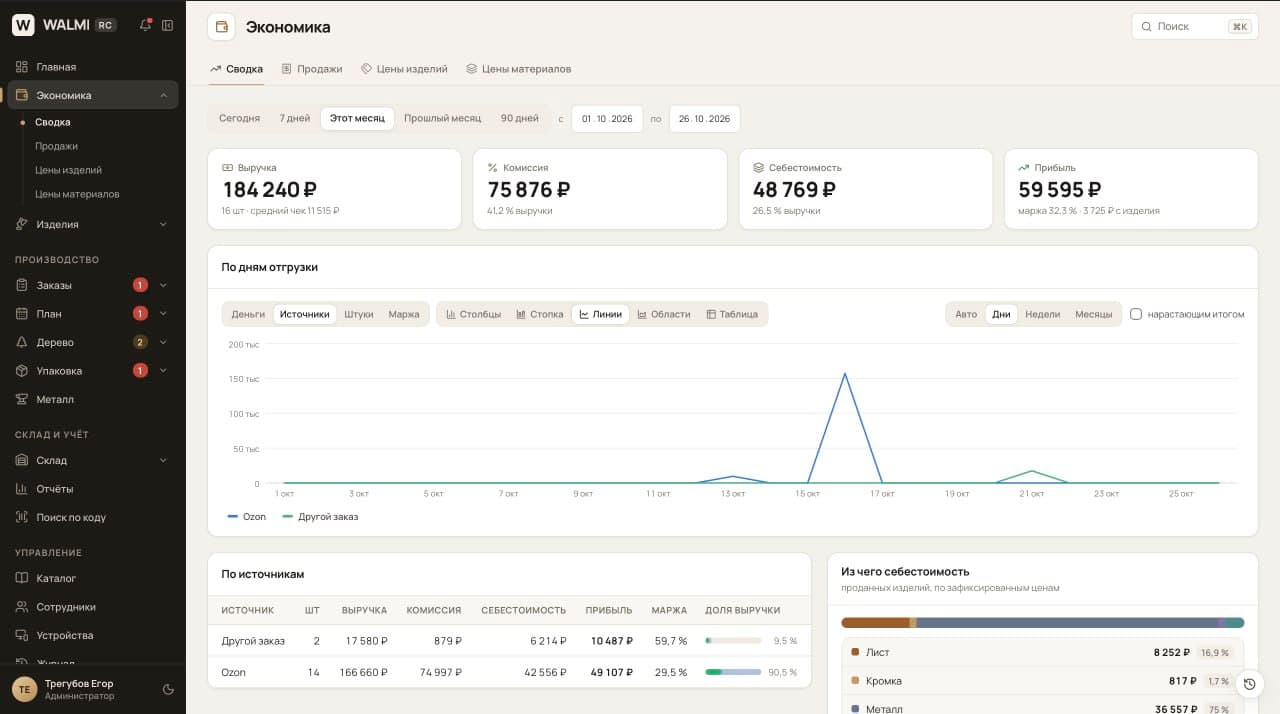
Task: Open Поиск по коду
Action: [x=93, y=517]
